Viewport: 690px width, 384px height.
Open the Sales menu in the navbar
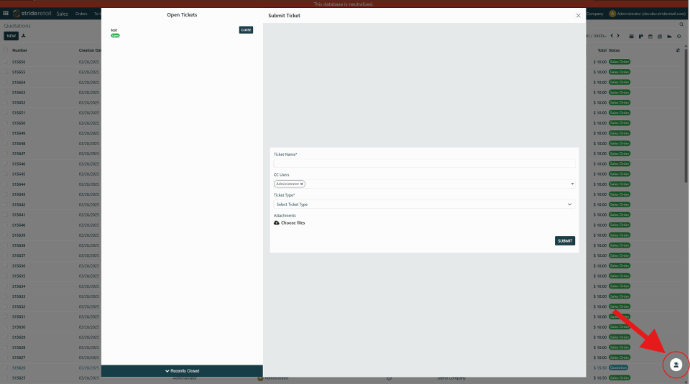pos(62,14)
